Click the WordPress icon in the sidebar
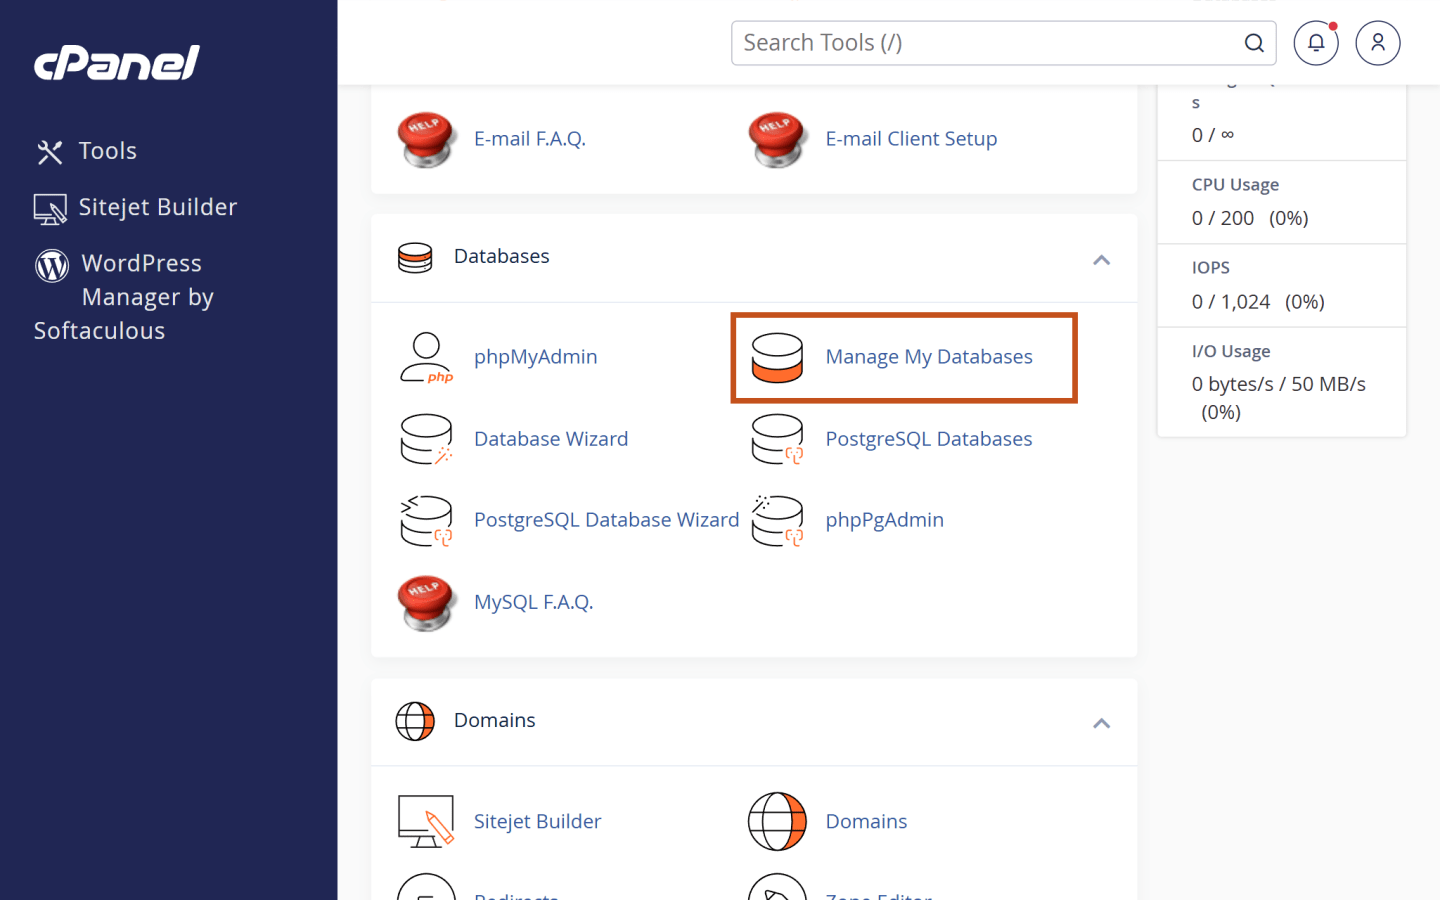 coord(51,265)
